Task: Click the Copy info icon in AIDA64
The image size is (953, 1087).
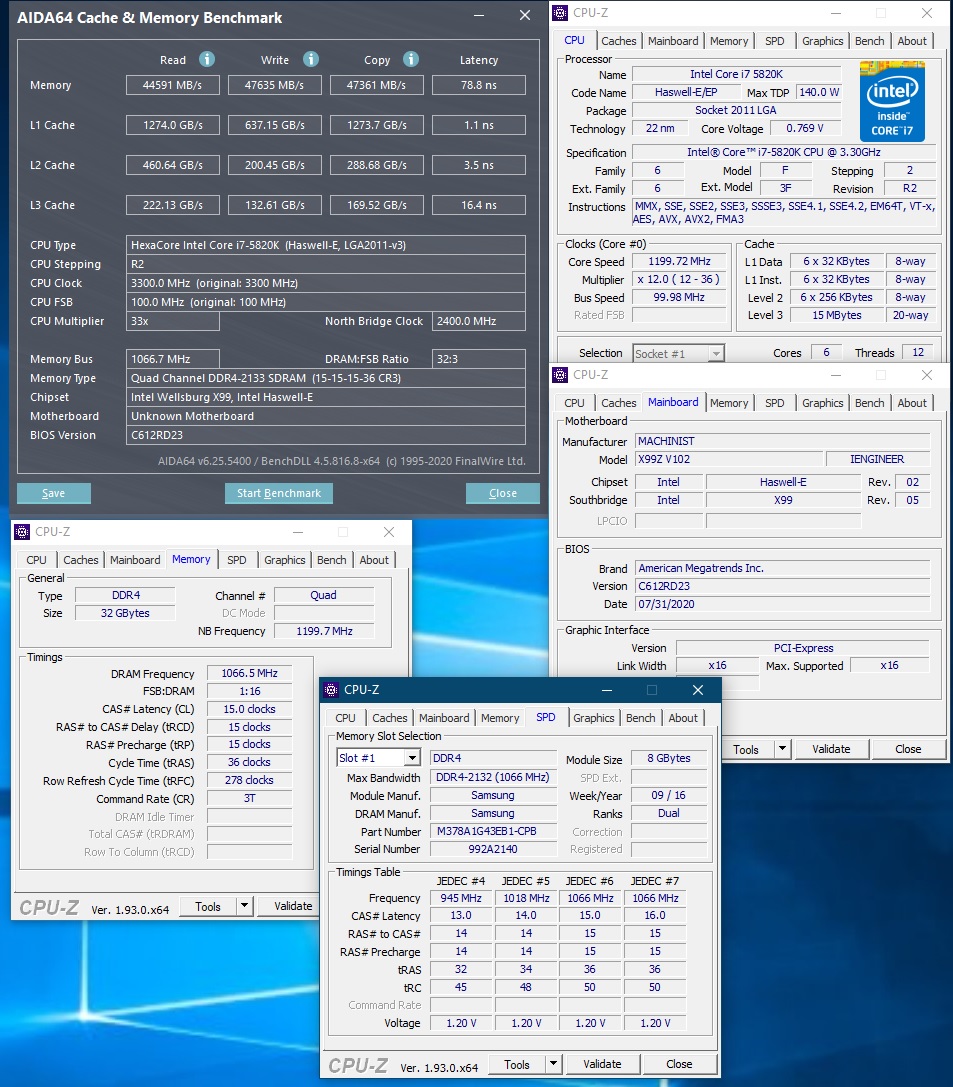Action: [411, 59]
